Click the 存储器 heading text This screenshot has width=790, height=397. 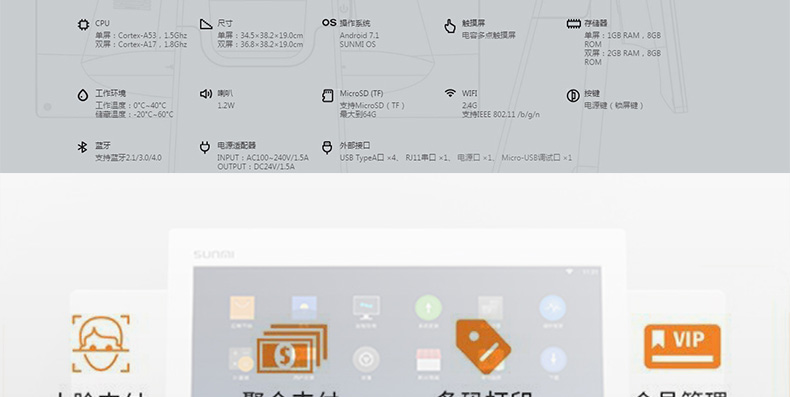[x=596, y=23]
